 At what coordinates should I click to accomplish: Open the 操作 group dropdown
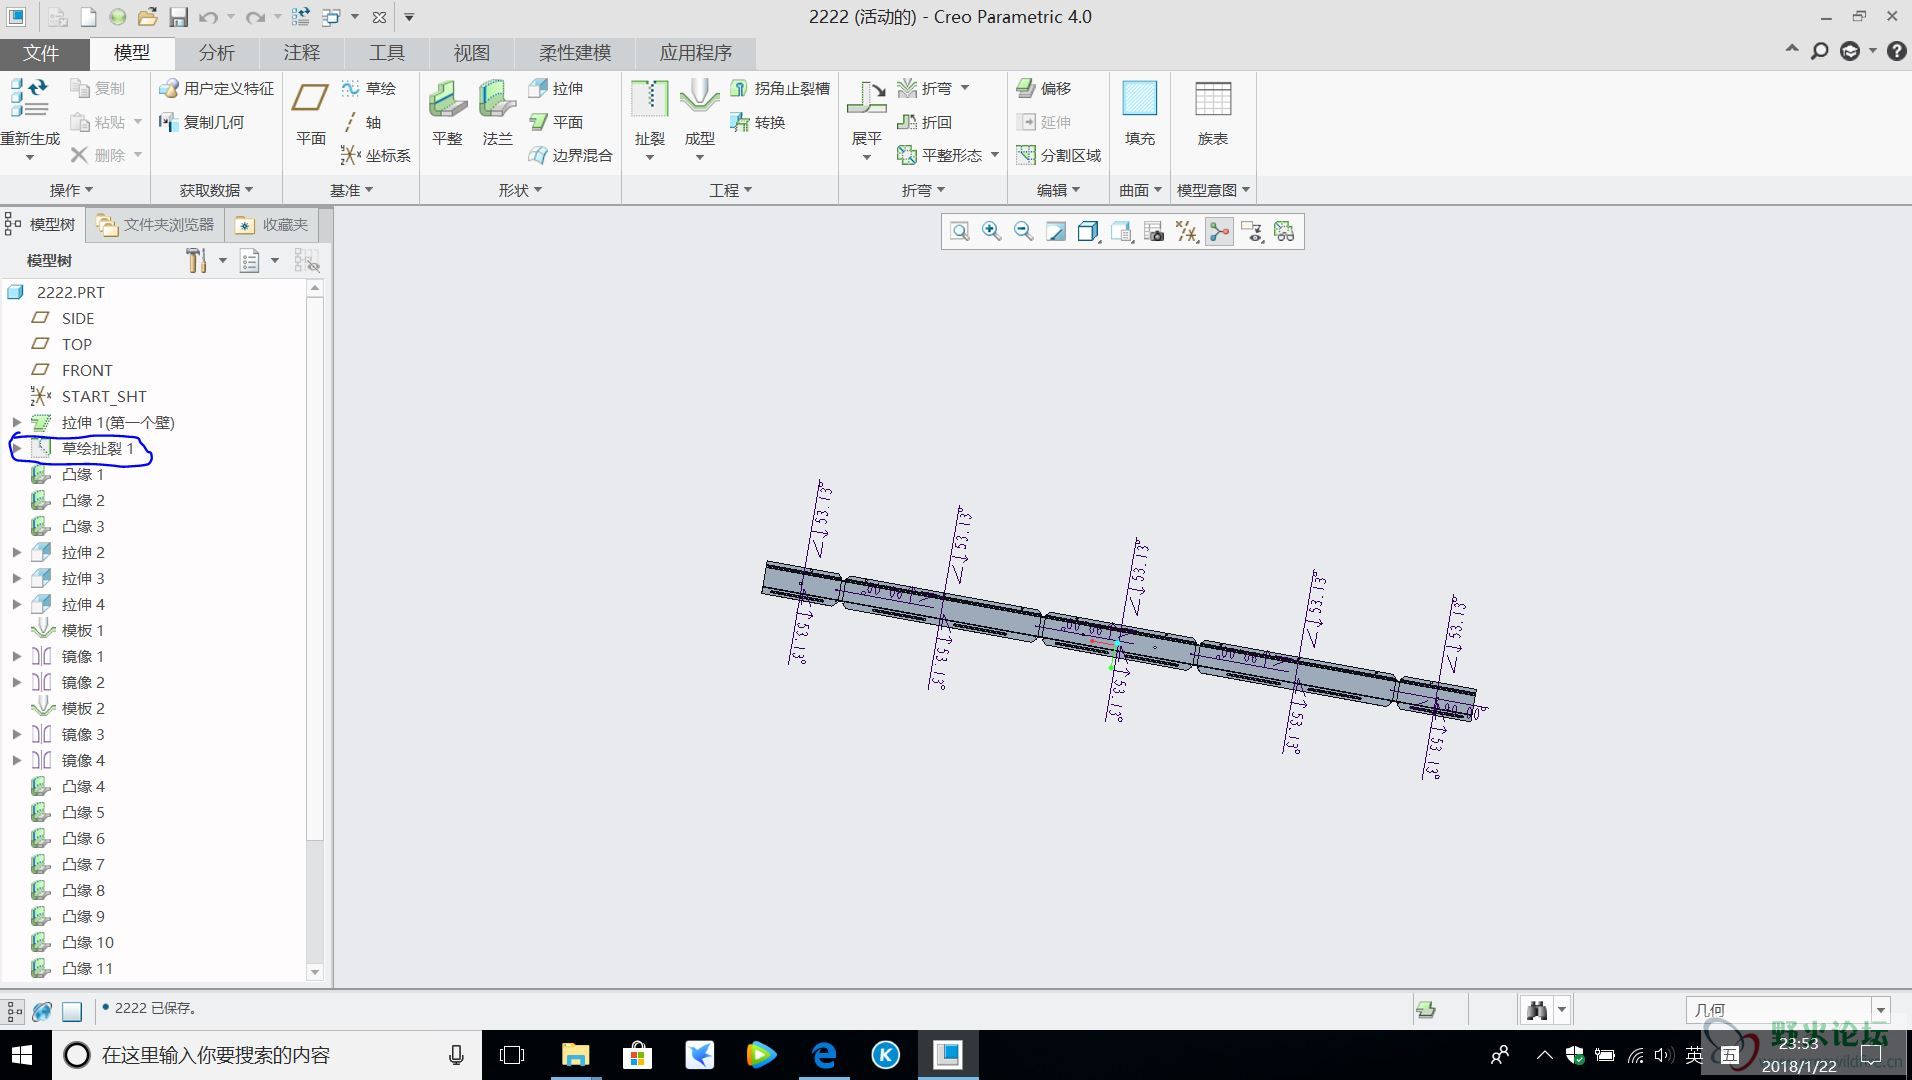[x=71, y=190]
